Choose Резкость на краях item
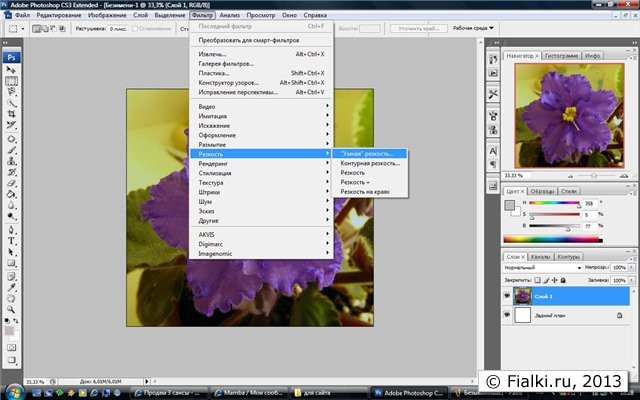The width and height of the screenshot is (640, 400). (x=370, y=192)
